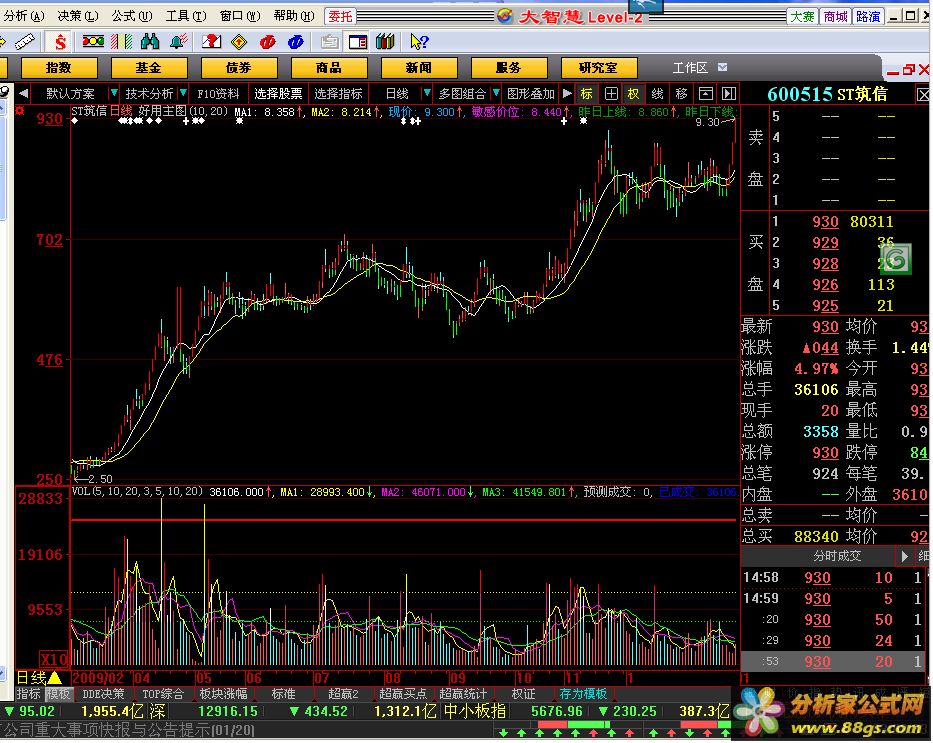The width and height of the screenshot is (933, 743).
Task: Click the colored stripes chart icon
Action: pos(121,42)
